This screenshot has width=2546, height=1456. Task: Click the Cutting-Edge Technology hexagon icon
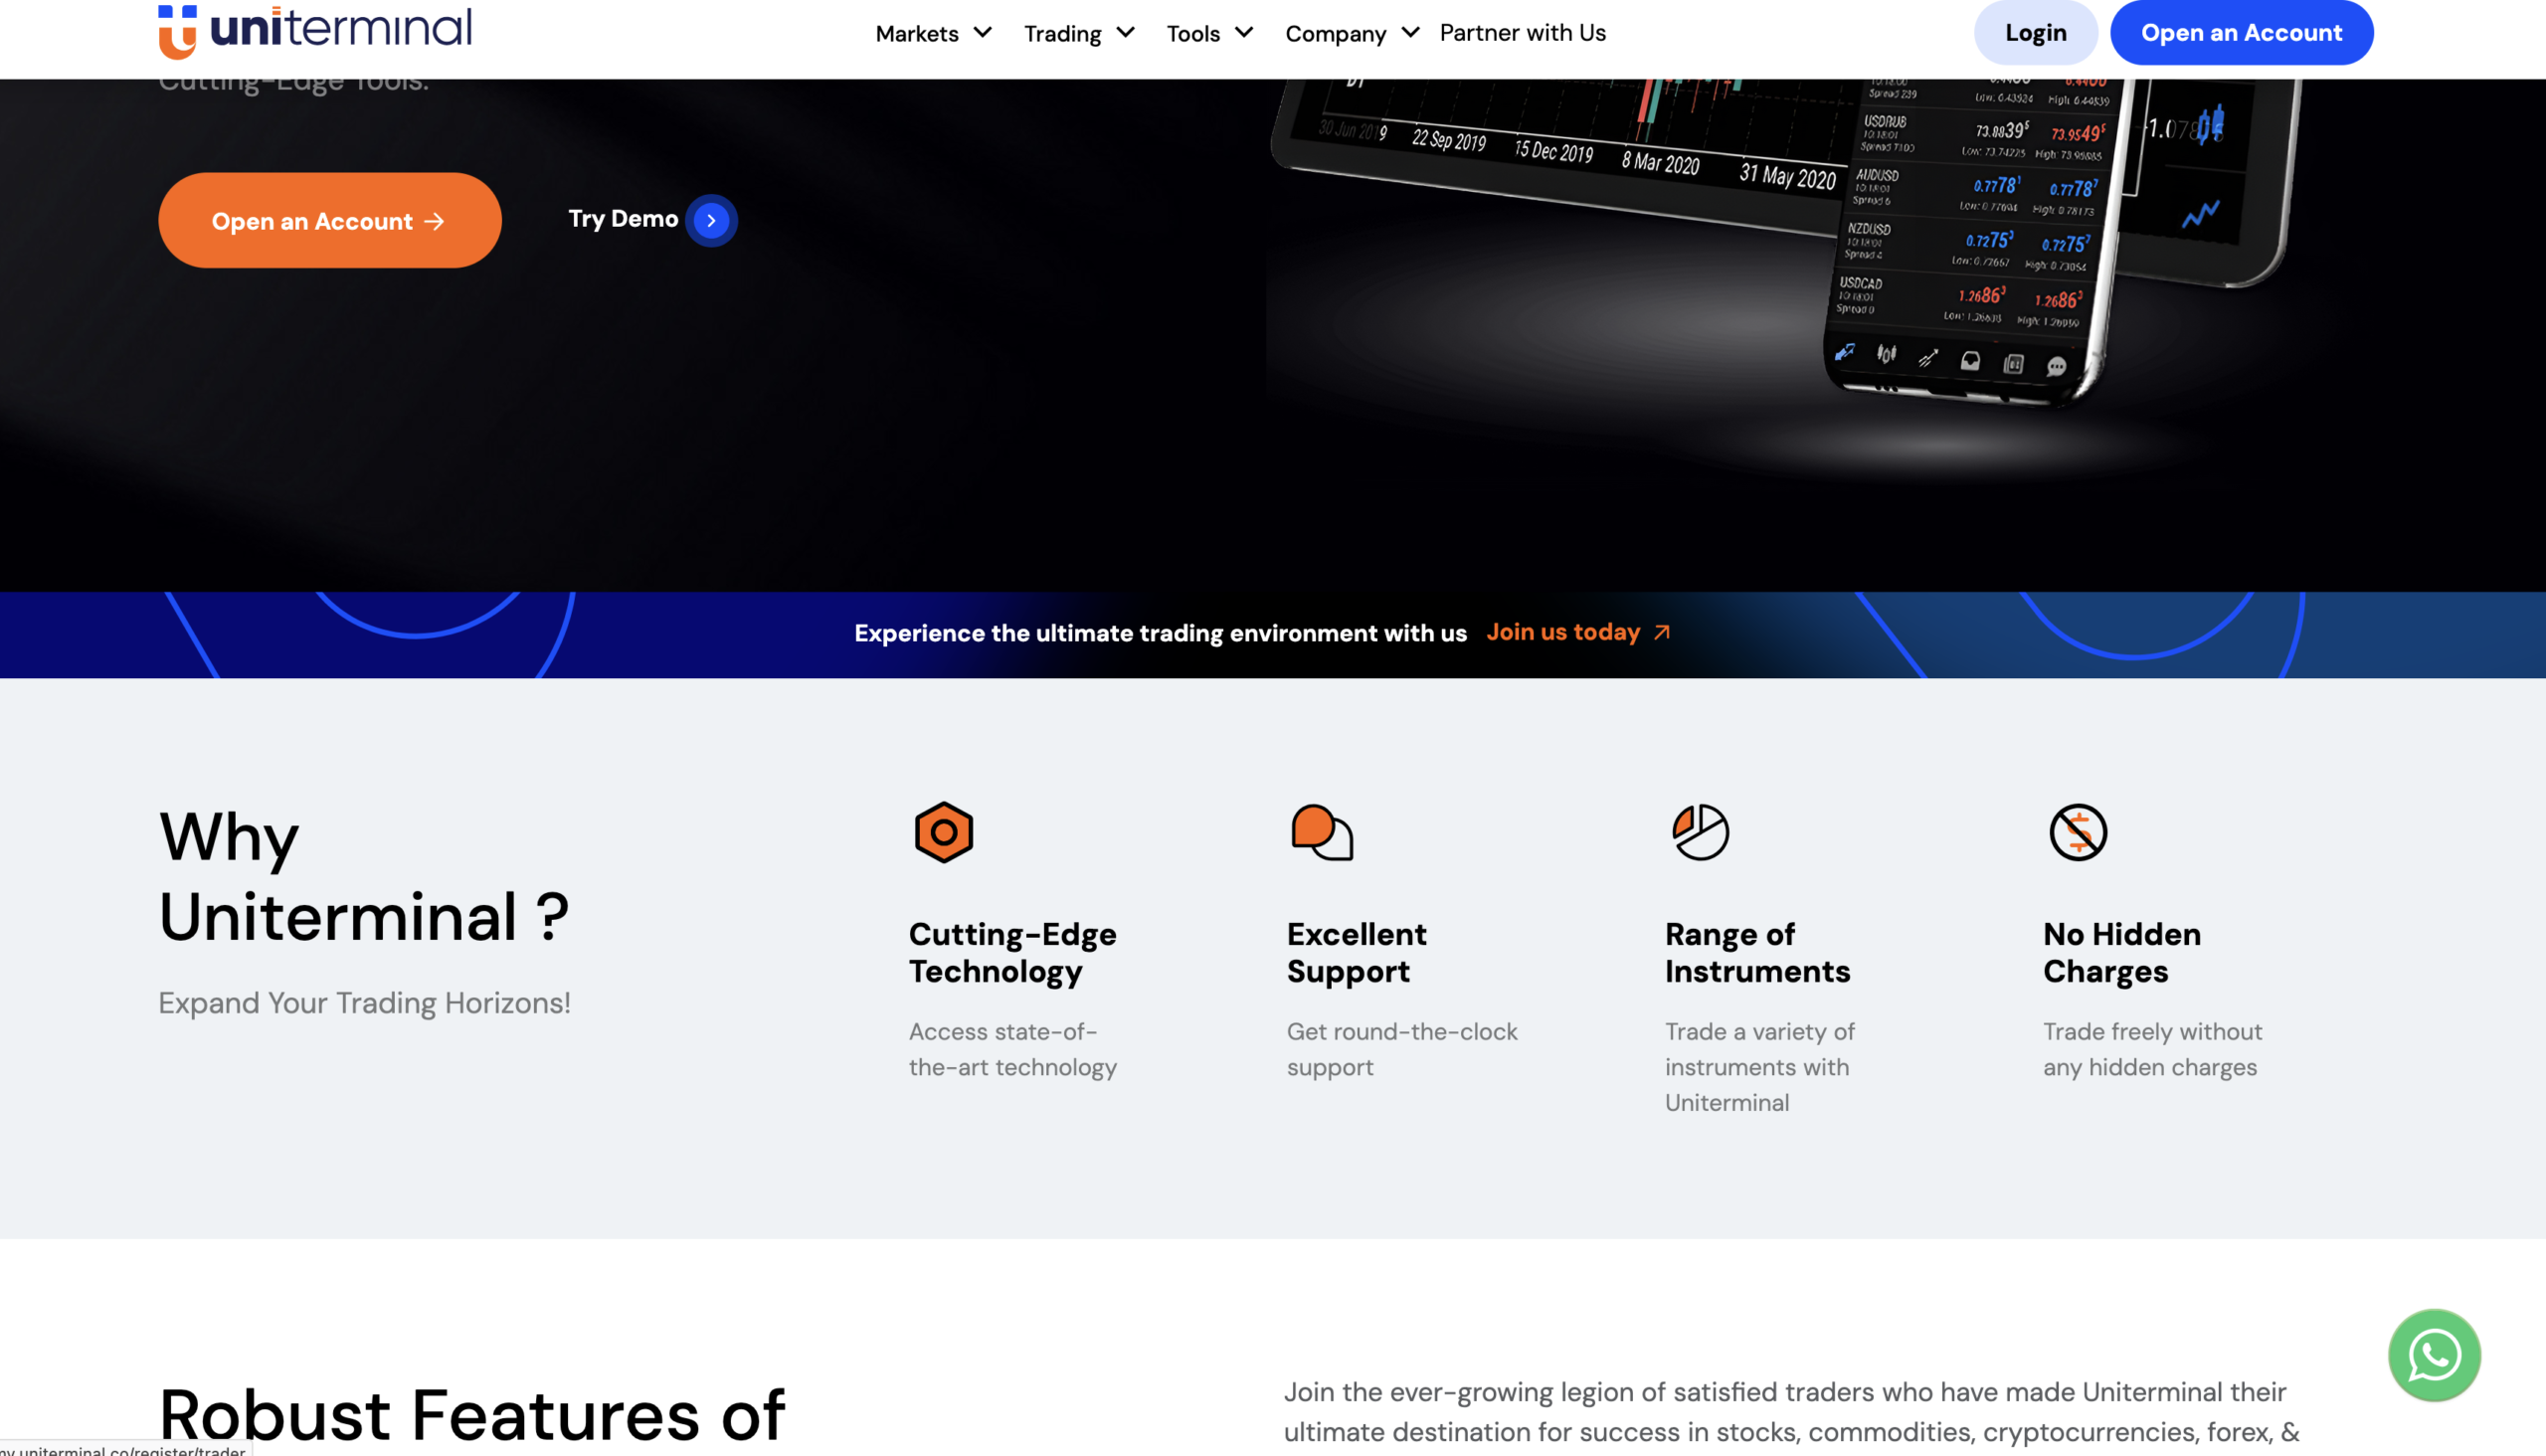coord(943,832)
